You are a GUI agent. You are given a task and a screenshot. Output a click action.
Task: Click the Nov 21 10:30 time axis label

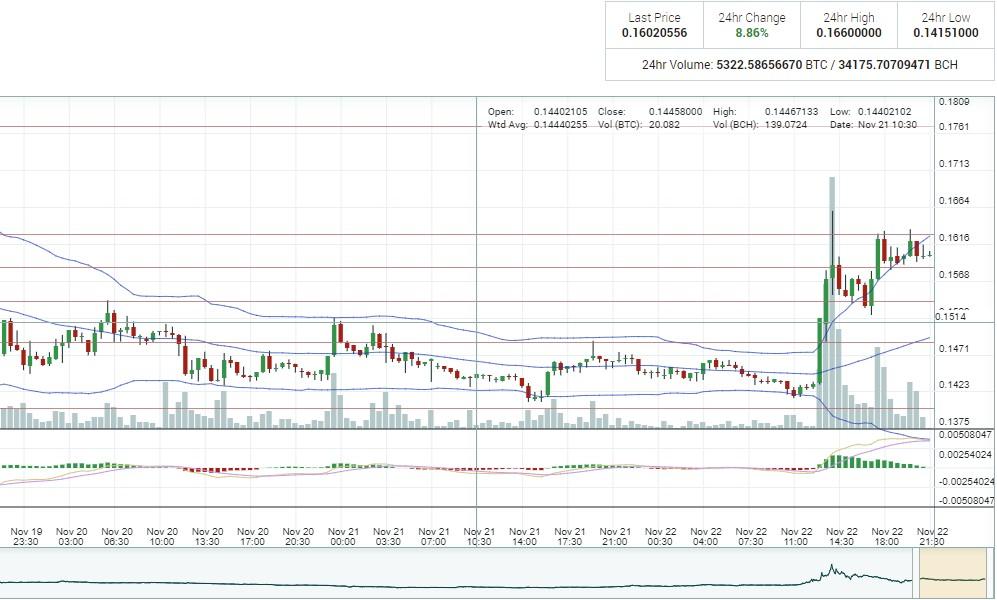[480, 536]
